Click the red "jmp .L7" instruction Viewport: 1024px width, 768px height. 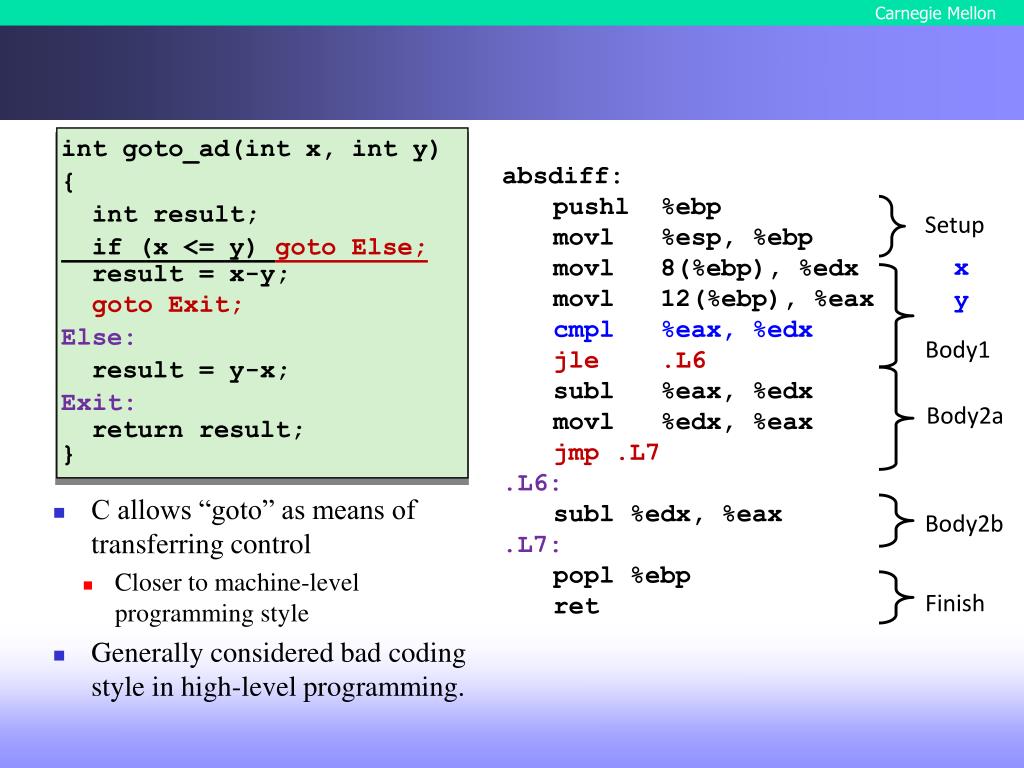pos(607,453)
